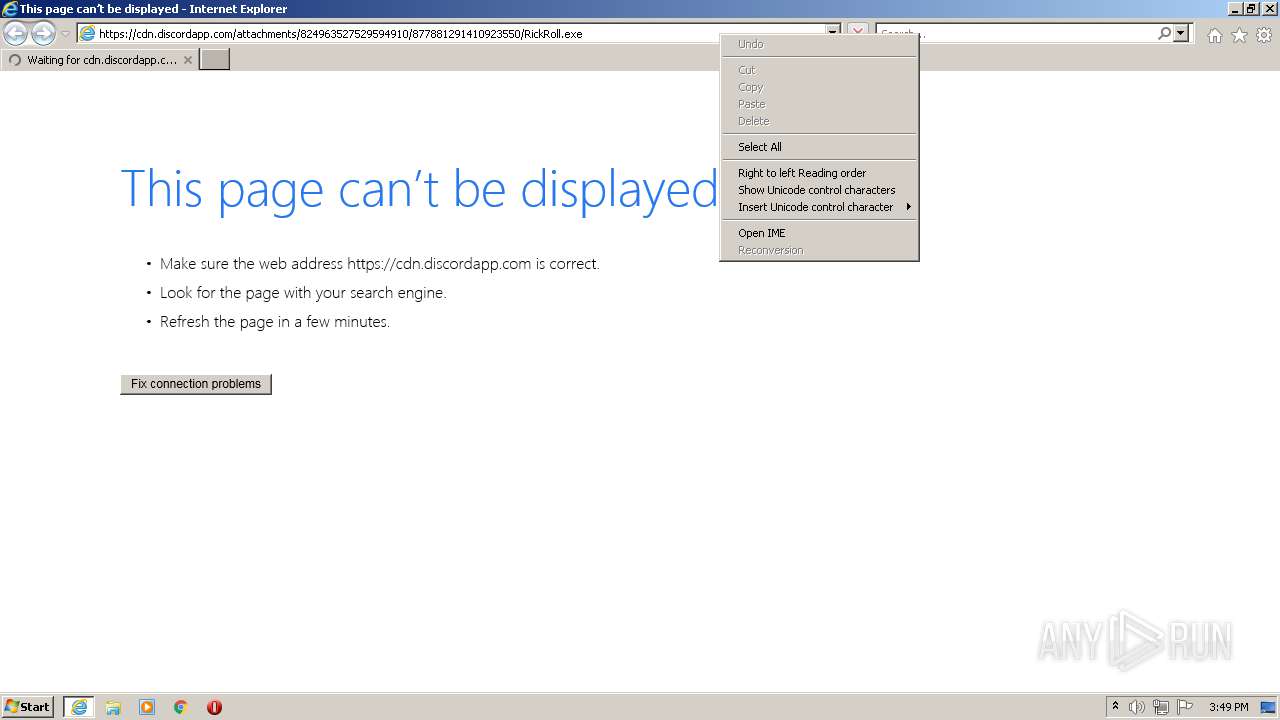Go forward with the Forward arrow button
Screen dimensions: 1280x720
pos(43,34)
